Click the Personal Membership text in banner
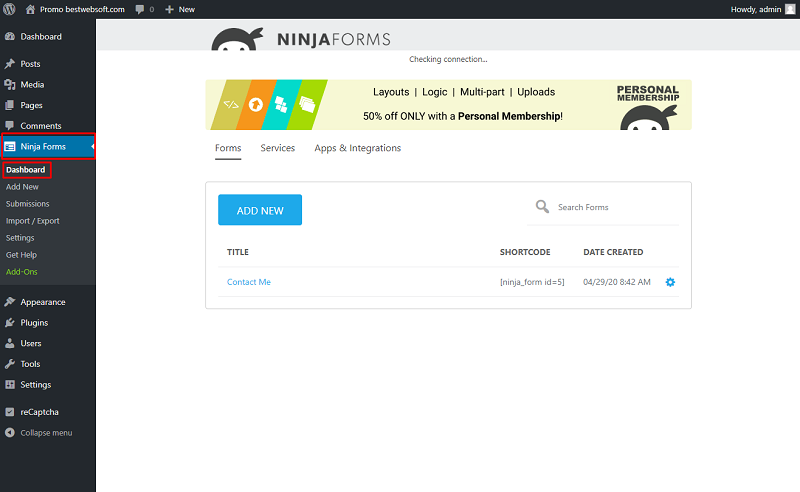 pyautogui.click(x=648, y=93)
